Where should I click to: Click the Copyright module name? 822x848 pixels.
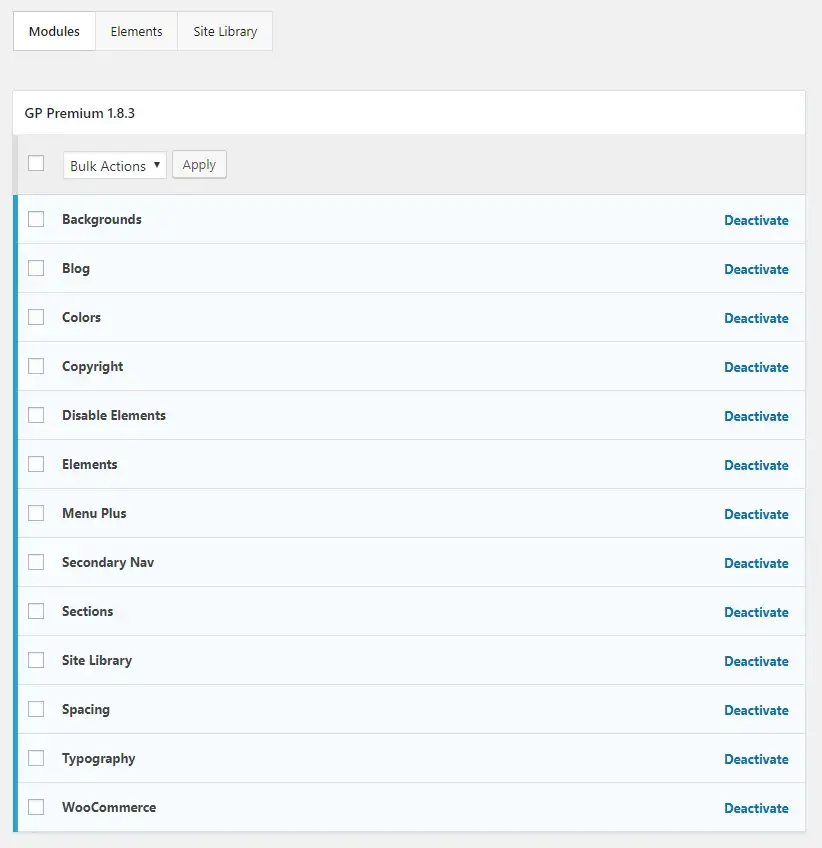[x=92, y=367]
